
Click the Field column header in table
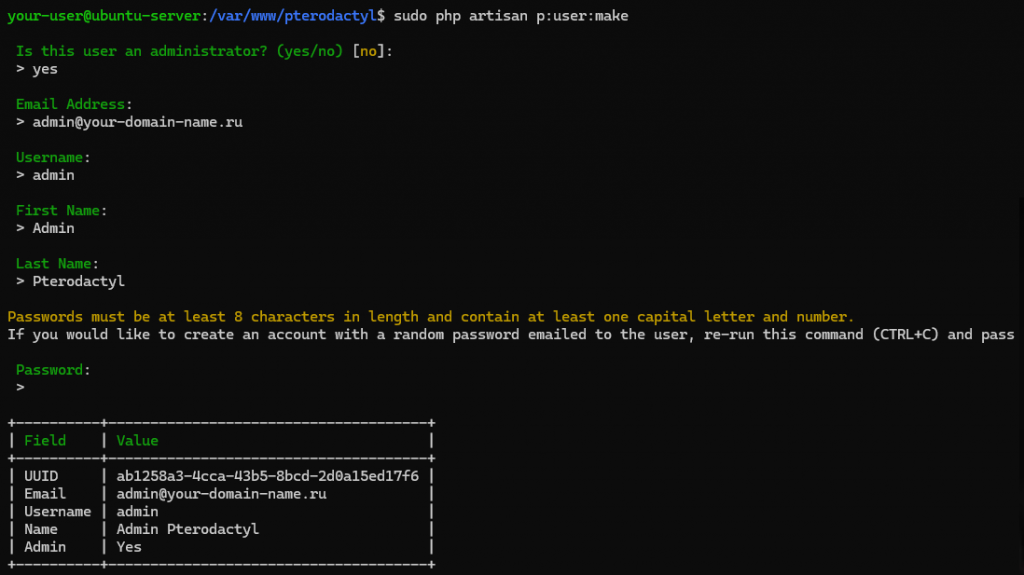tap(45, 440)
